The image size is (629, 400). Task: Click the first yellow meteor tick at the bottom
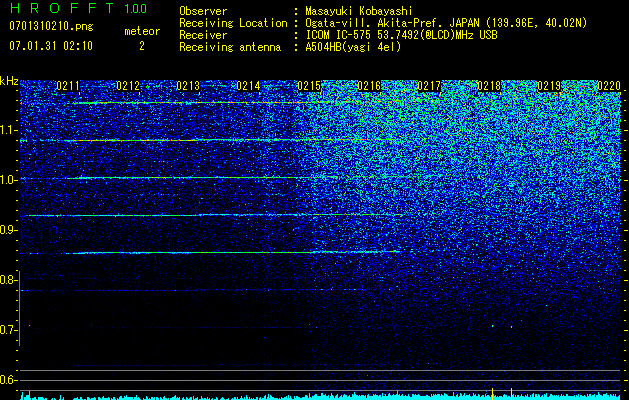(x=492, y=394)
